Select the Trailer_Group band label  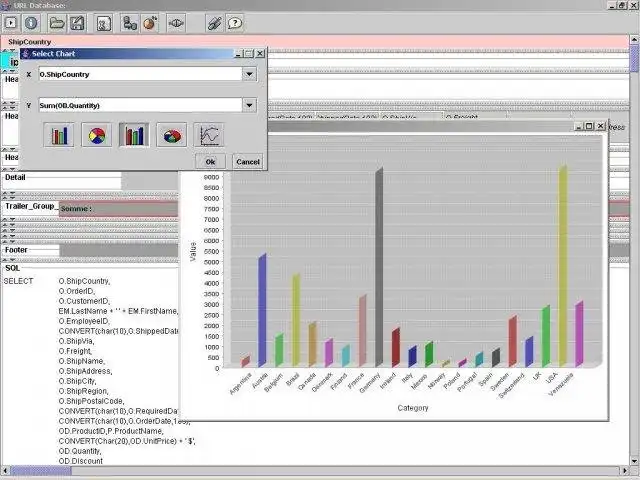[30, 206]
